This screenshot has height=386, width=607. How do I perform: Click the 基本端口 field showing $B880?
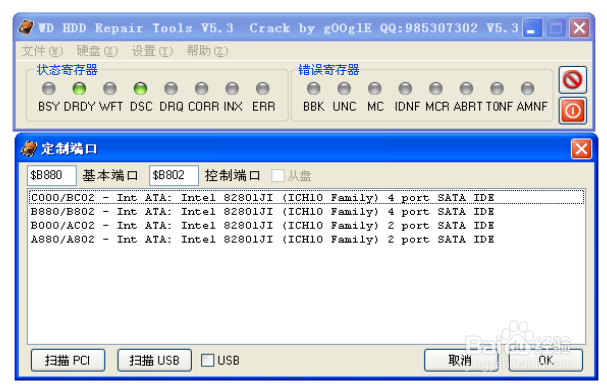click(51, 175)
